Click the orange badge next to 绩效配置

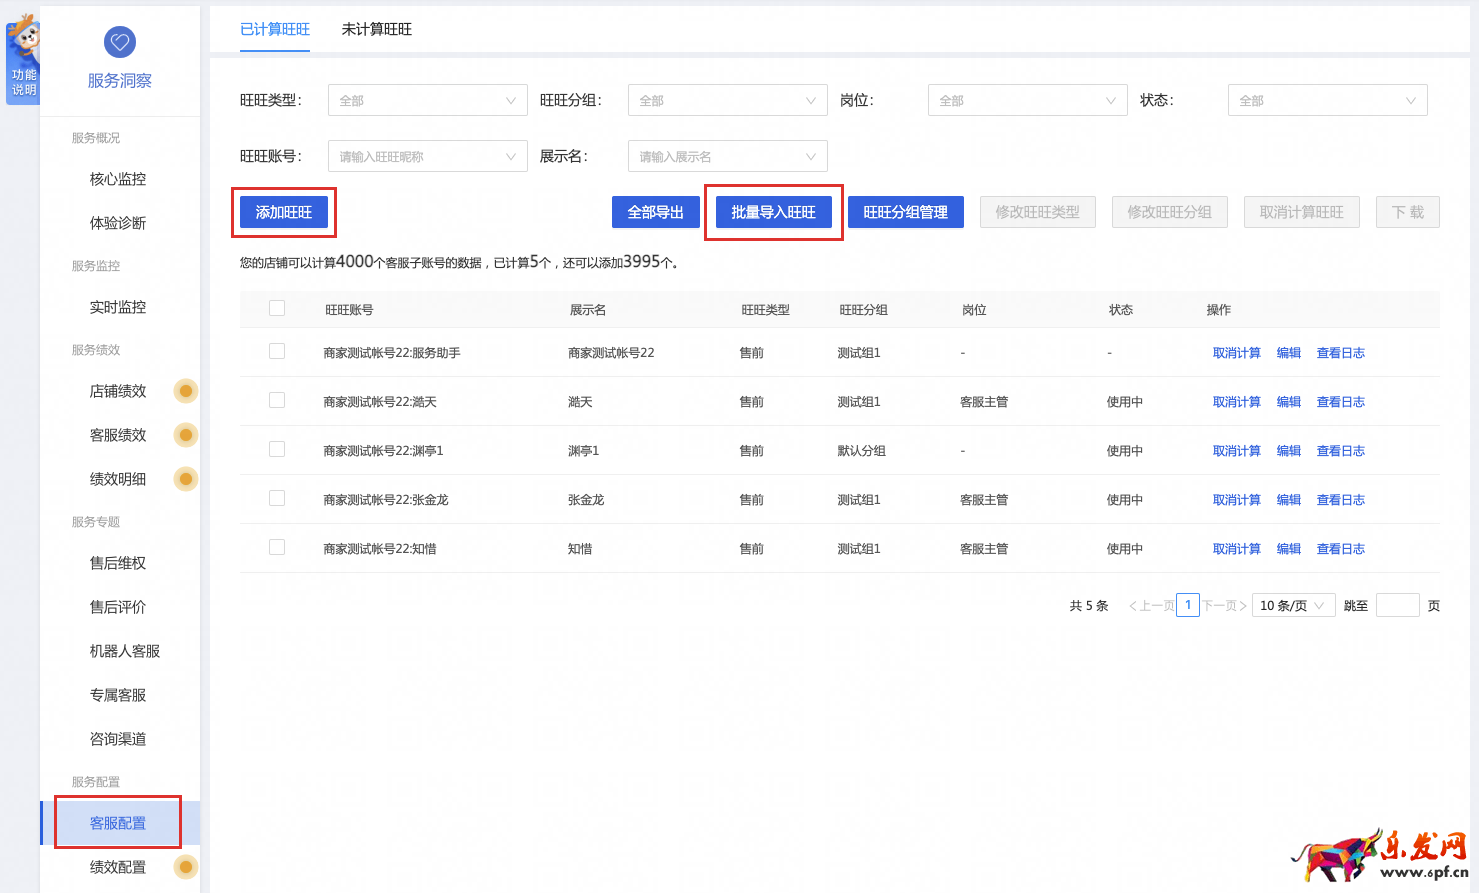click(x=185, y=866)
